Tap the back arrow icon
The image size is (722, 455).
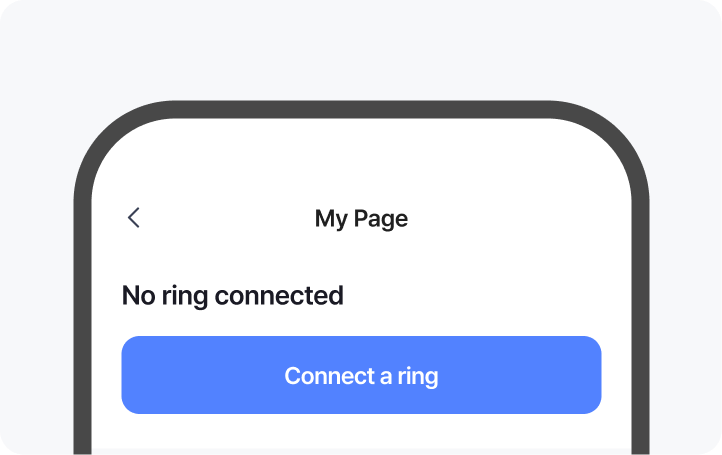tap(134, 218)
